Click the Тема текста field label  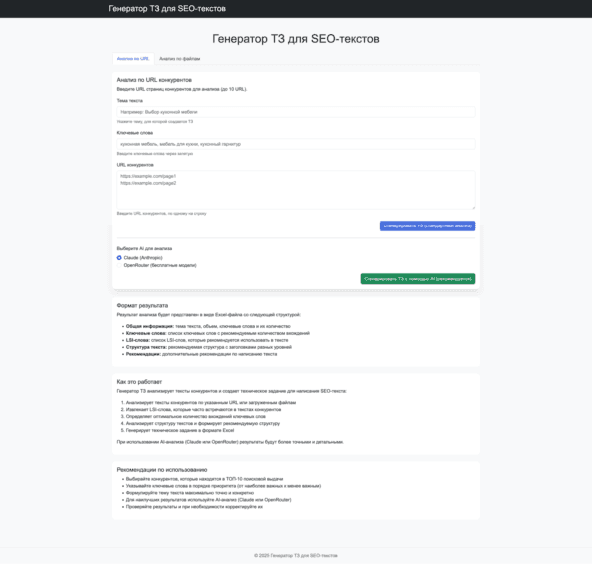130,101
